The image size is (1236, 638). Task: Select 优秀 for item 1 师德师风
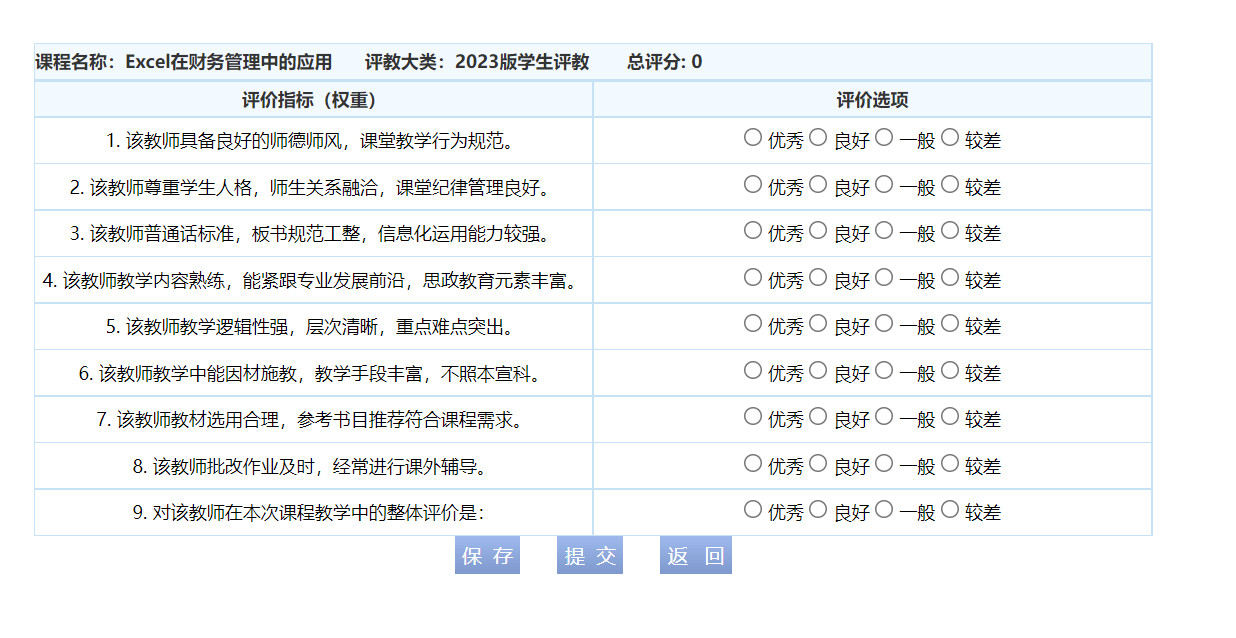tap(753, 138)
